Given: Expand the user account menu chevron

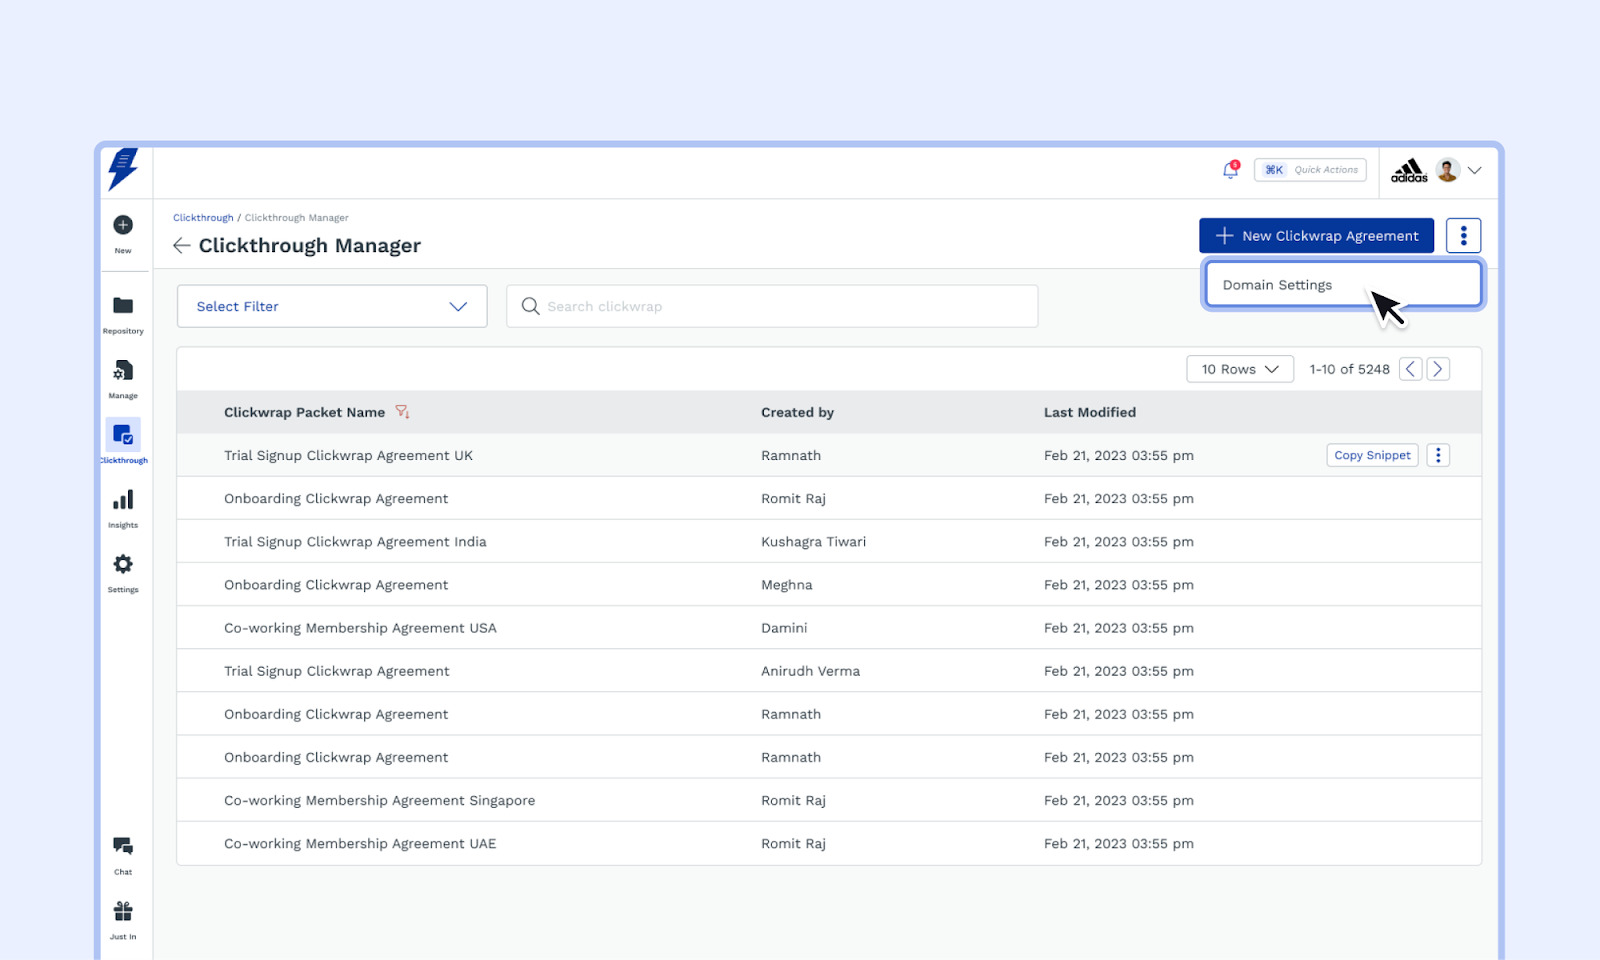Looking at the screenshot, I should tap(1475, 170).
